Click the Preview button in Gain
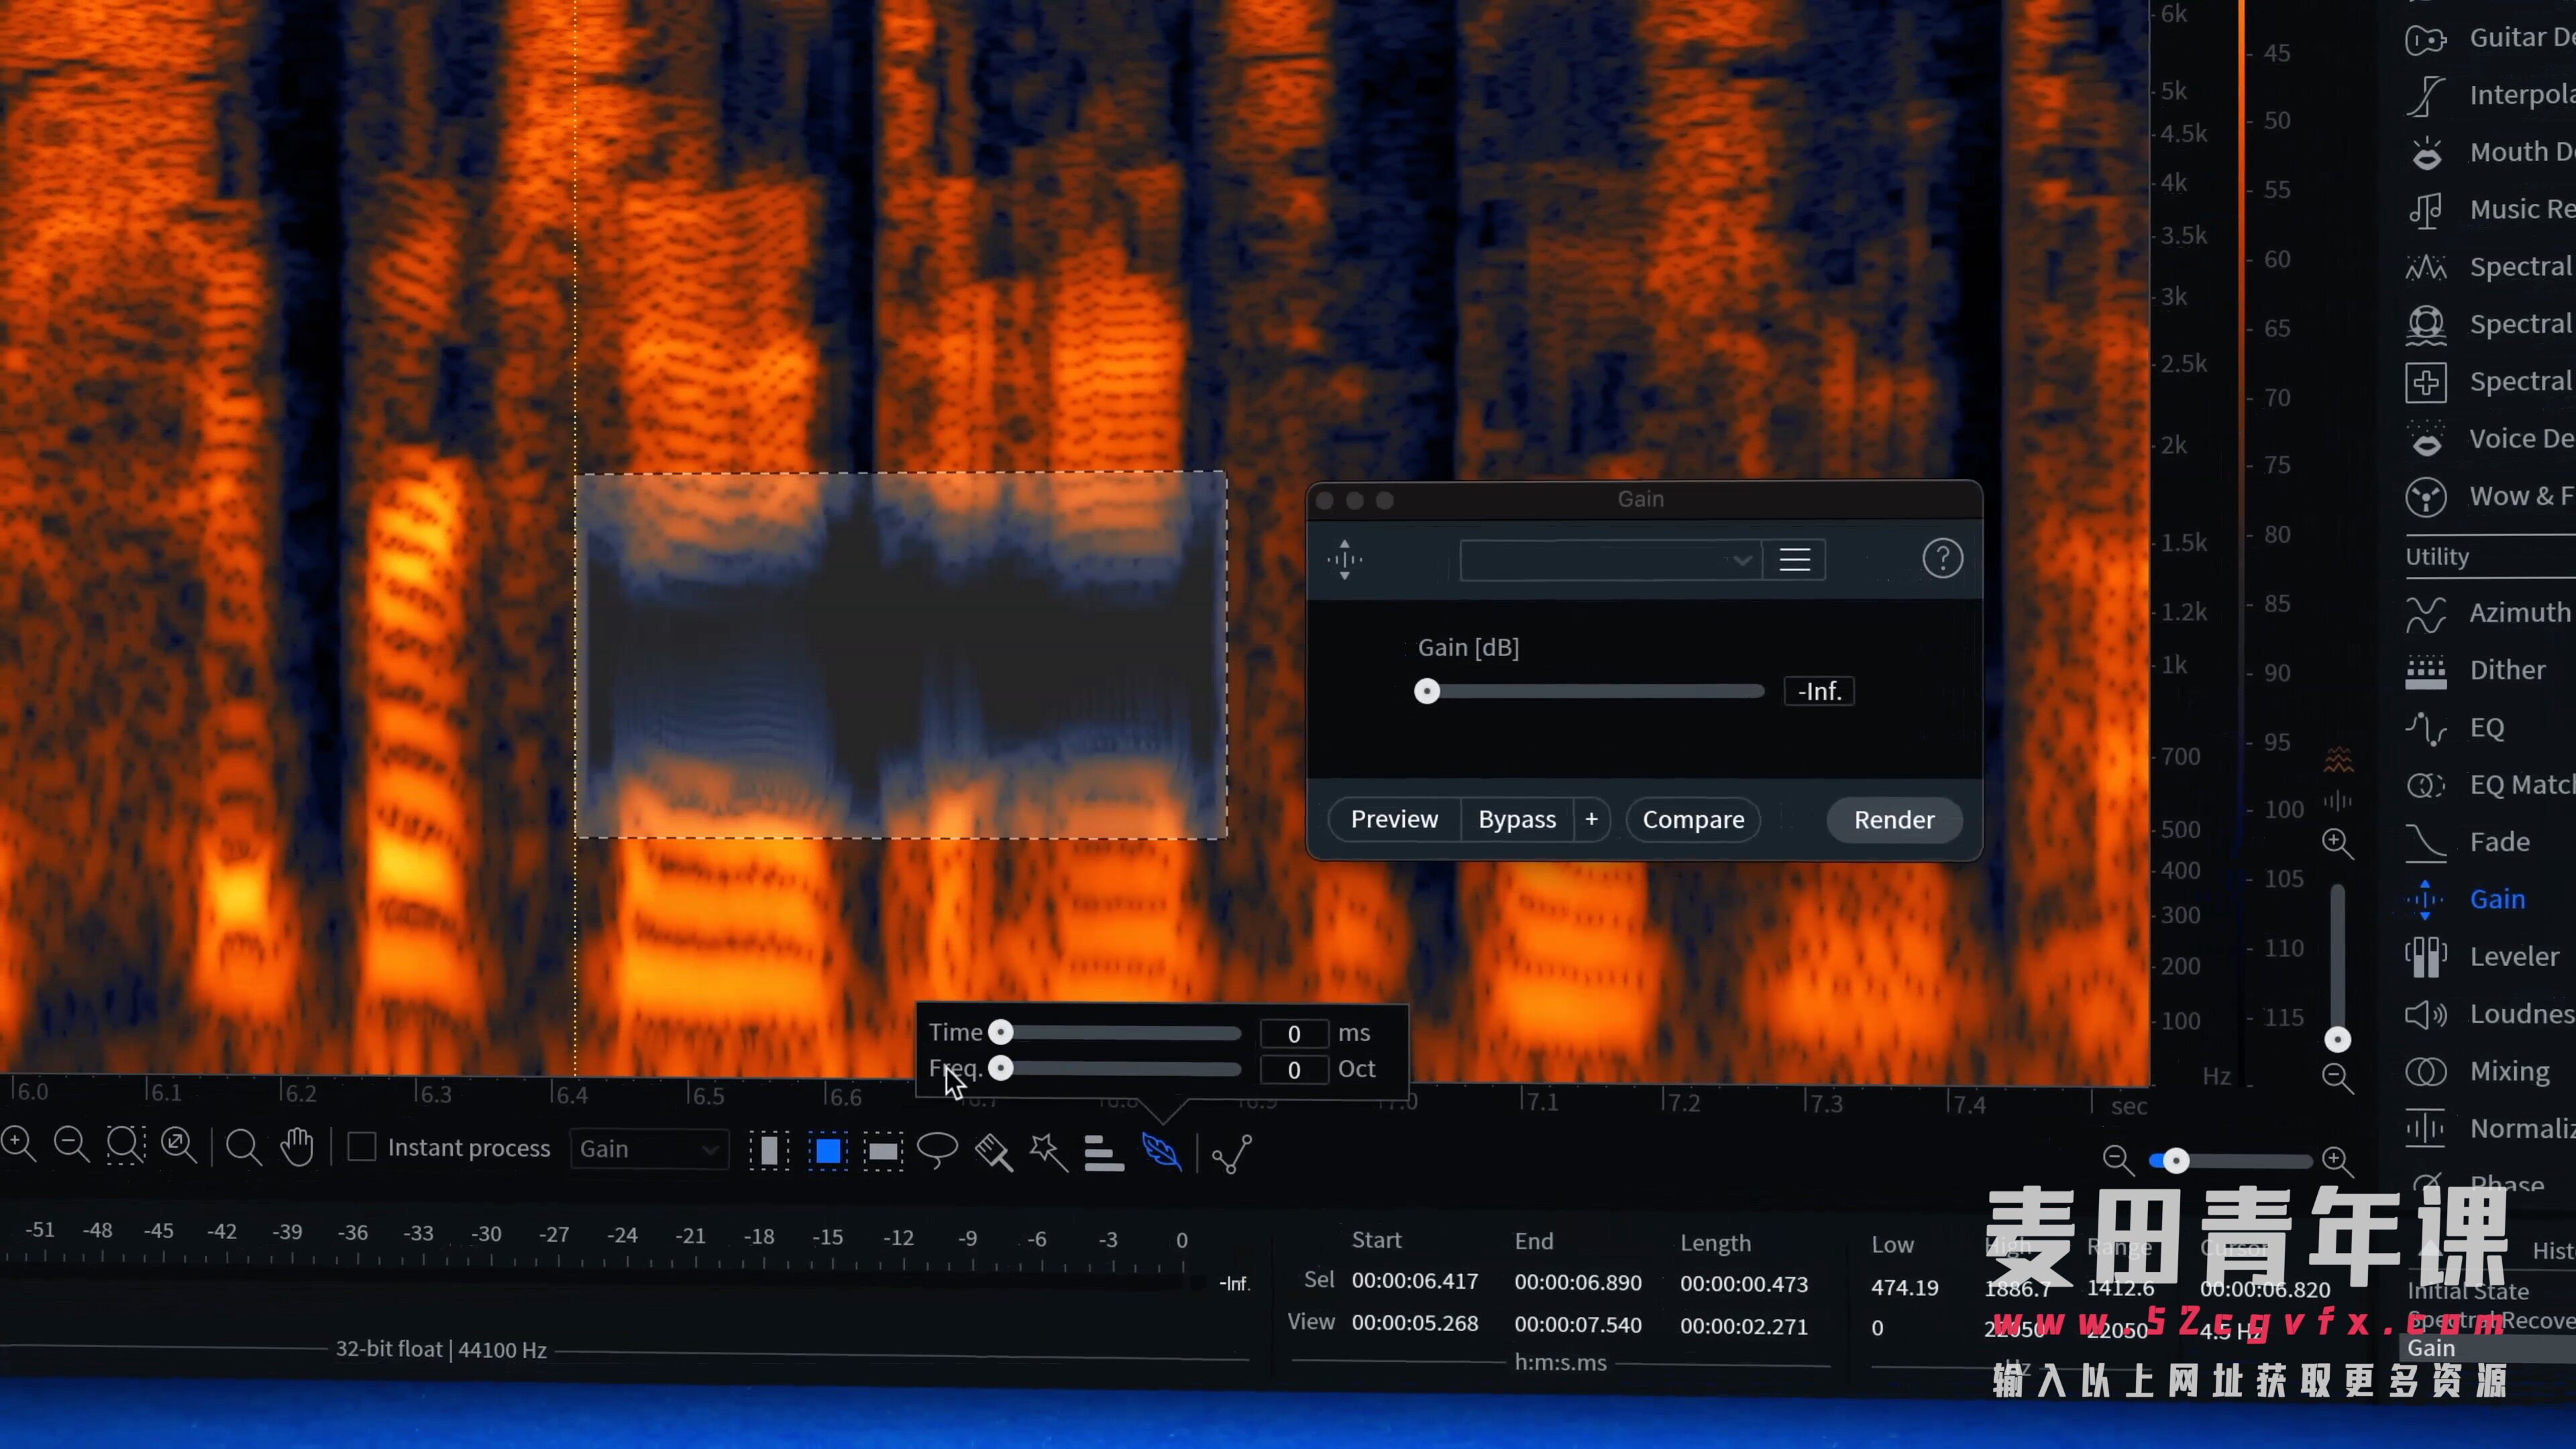The image size is (2576, 1449). click(x=1394, y=820)
